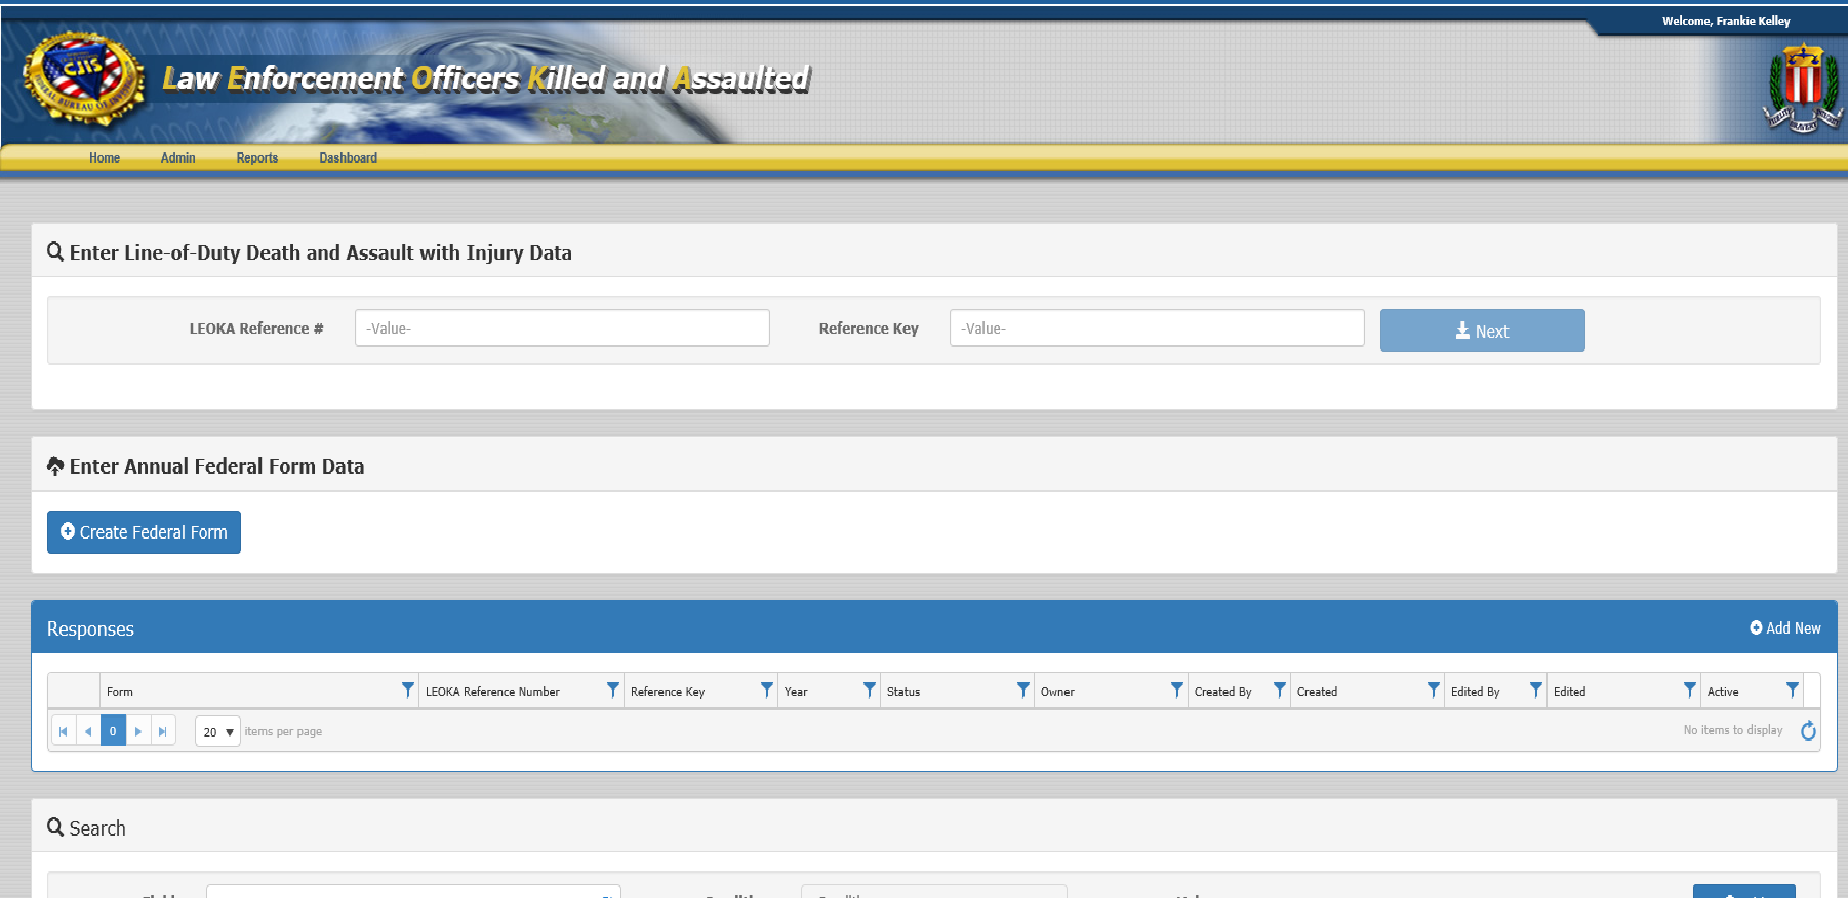Screen dimensions: 1848x898
Task: Click the "Law Enforcement Officers Killed and Assaulted" banner title
Action: 486,78
